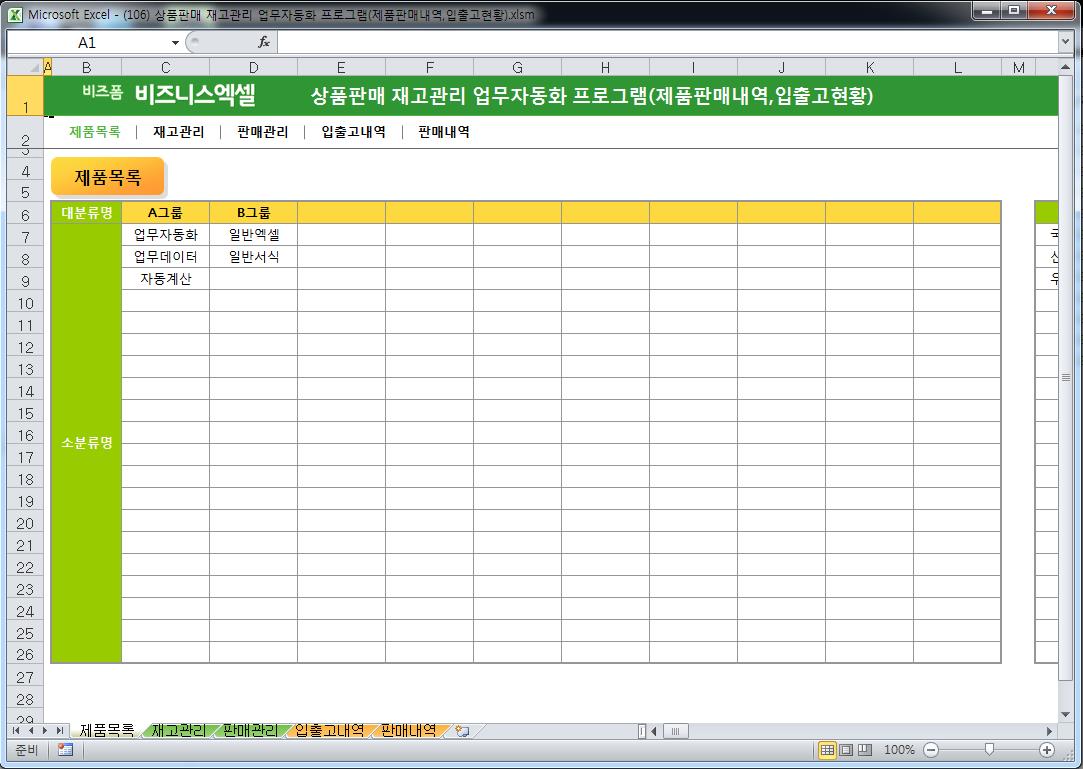This screenshot has height=769, width=1083.
Task: Click the Select All corner button
Action: coord(26,67)
